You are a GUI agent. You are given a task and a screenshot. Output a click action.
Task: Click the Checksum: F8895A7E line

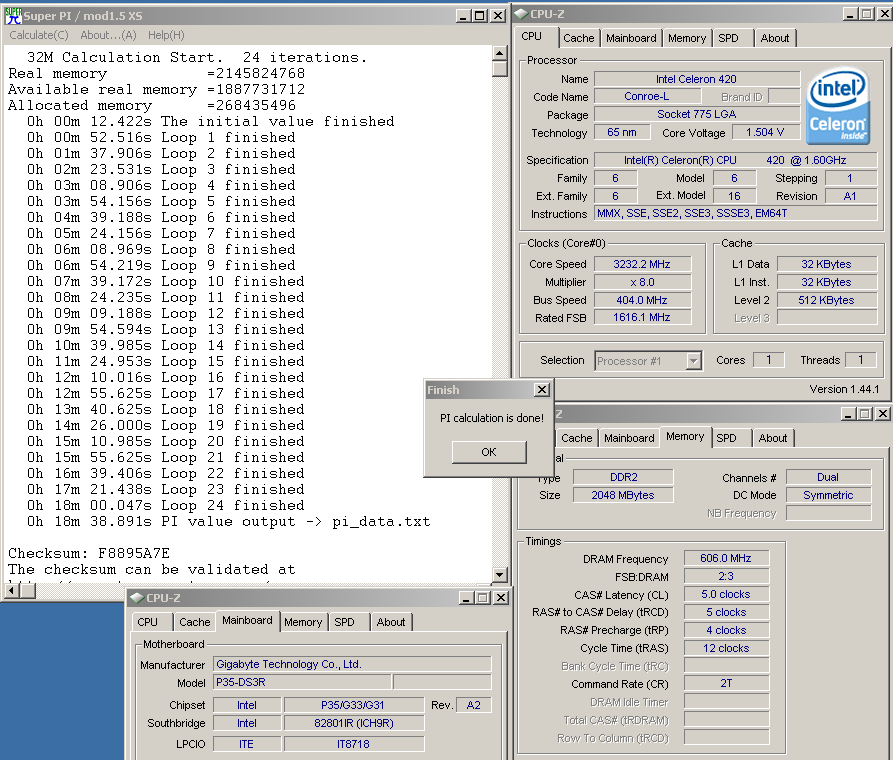(x=89, y=553)
